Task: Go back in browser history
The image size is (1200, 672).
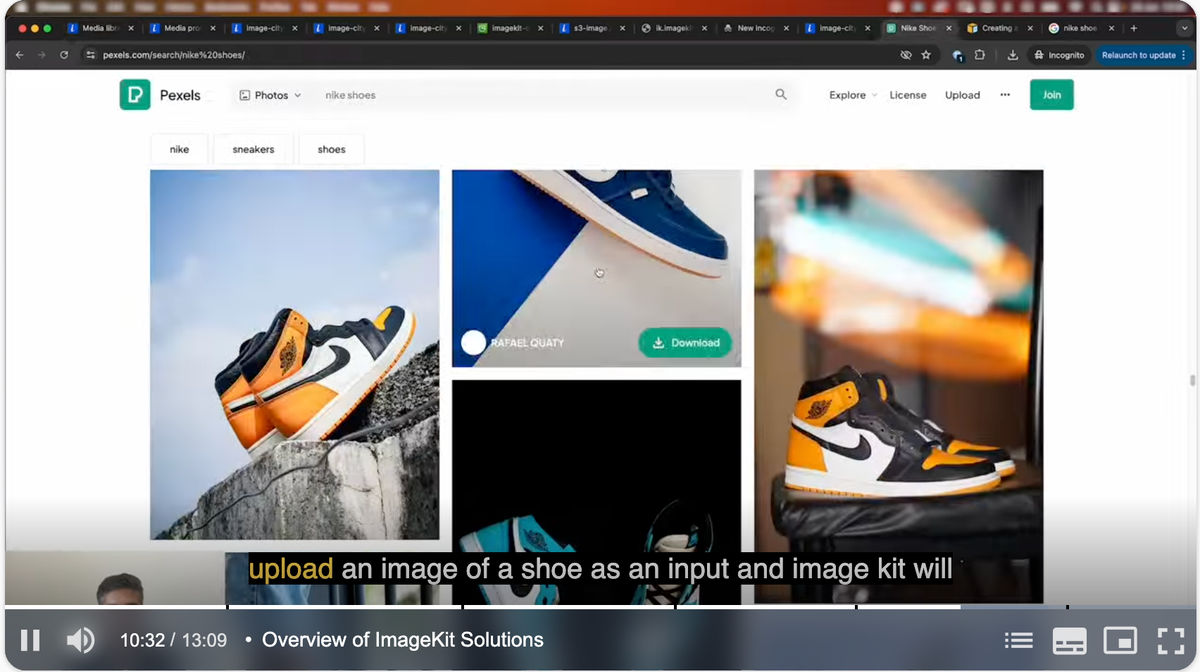Action: [19, 55]
